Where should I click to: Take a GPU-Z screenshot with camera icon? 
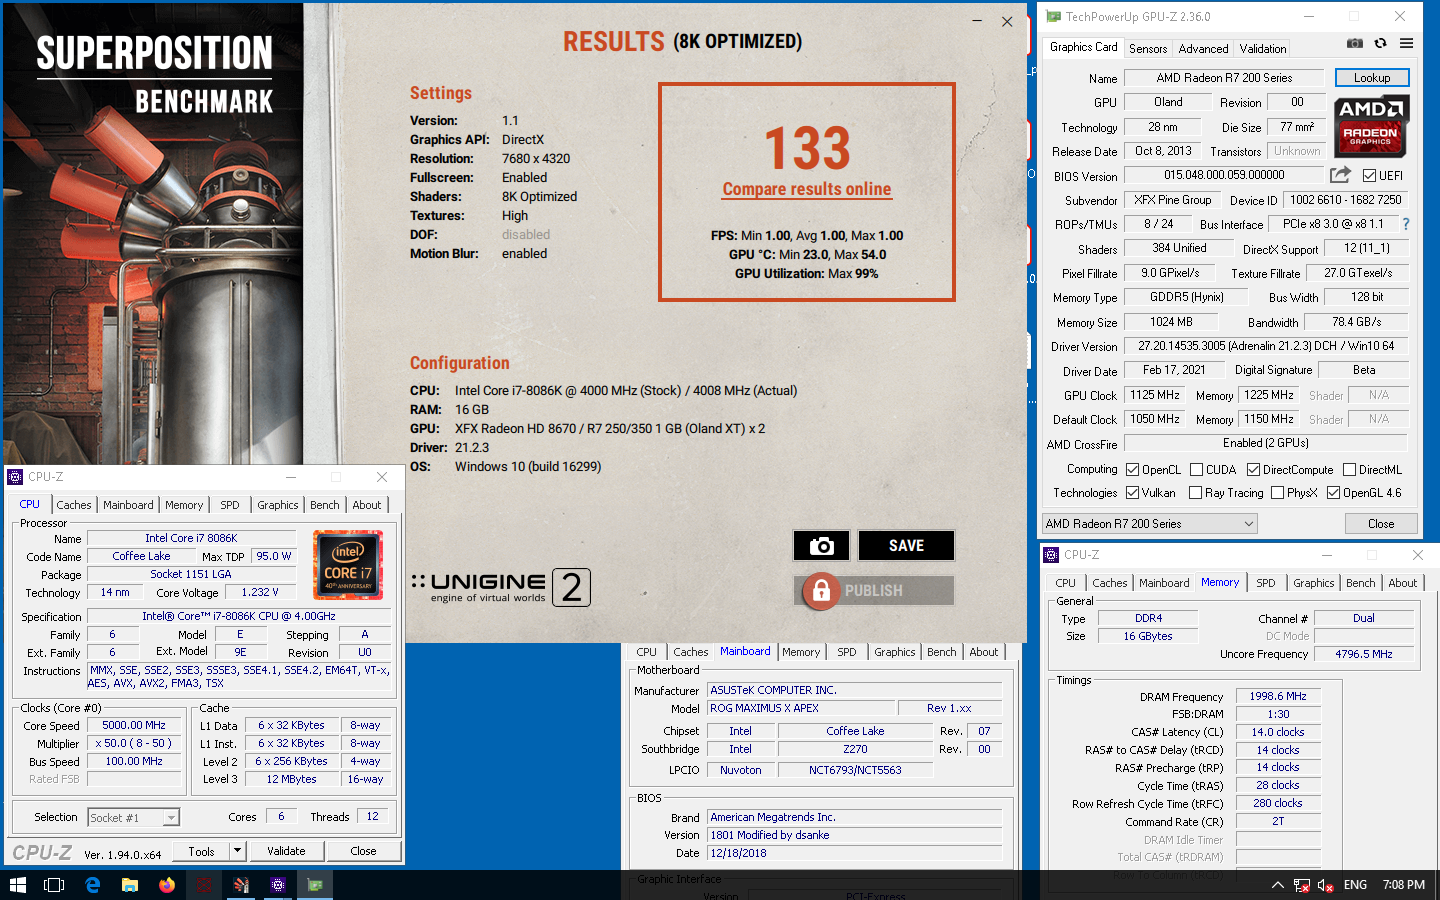pos(1354,43)
